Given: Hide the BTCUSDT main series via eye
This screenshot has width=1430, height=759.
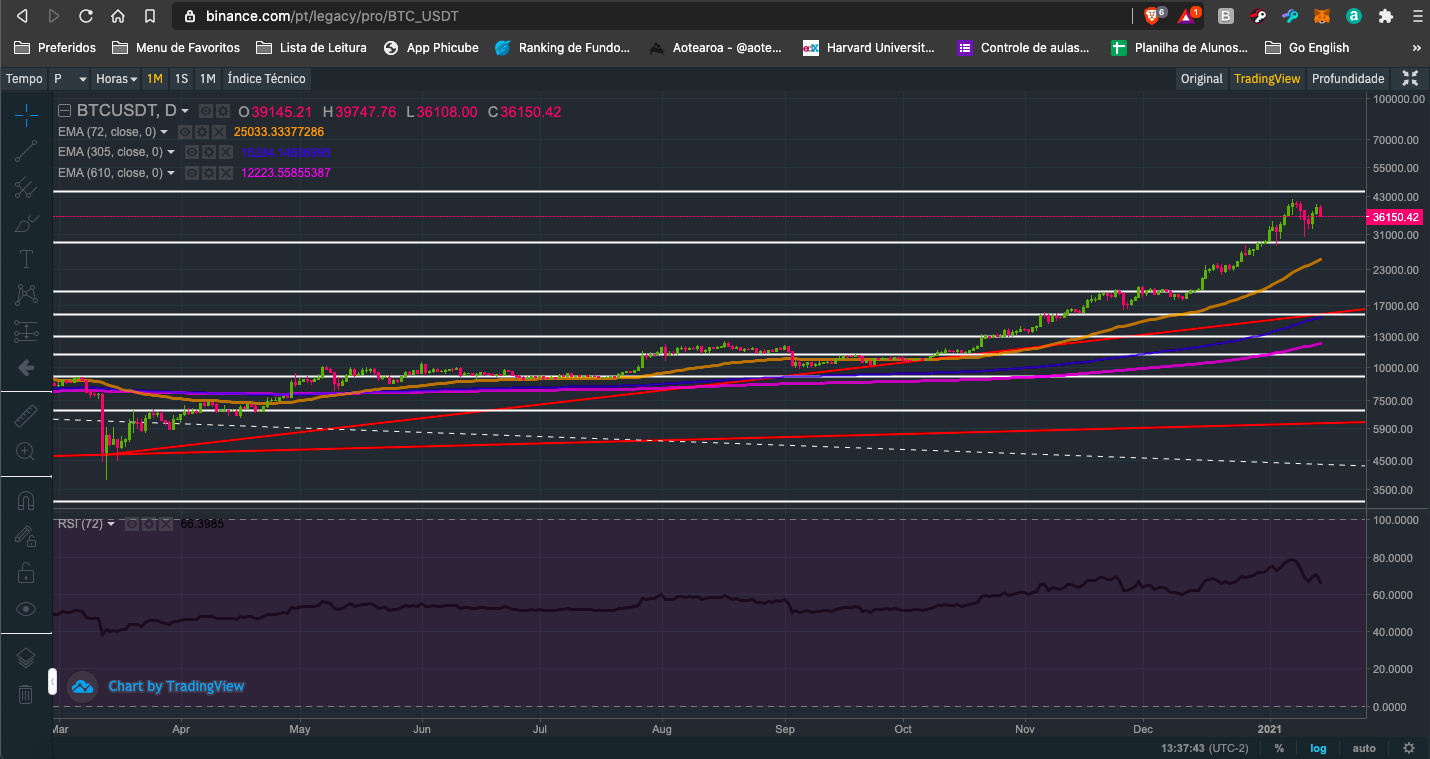Looking at the screenshot, I should click(206, 111).
